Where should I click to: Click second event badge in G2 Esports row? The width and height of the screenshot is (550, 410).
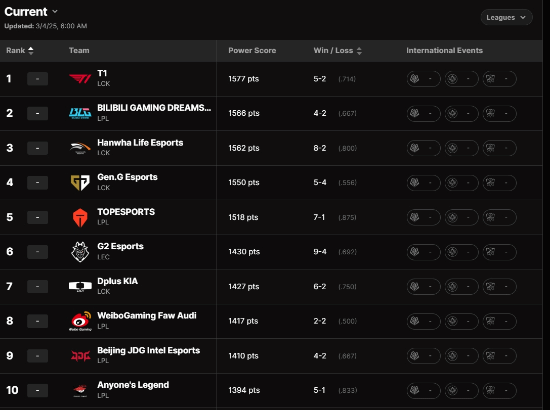click(x=461, y=252)
